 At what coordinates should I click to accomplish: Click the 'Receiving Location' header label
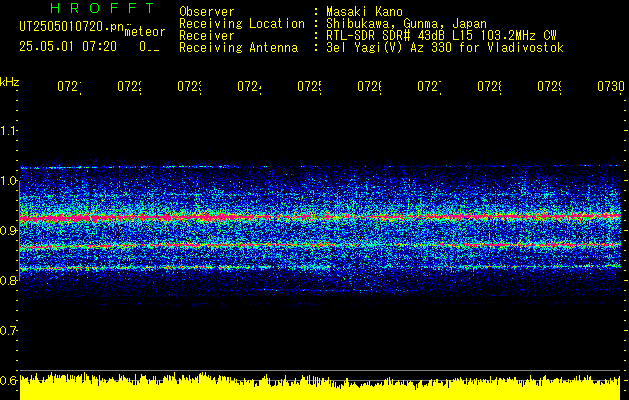(x=242, y=24)
